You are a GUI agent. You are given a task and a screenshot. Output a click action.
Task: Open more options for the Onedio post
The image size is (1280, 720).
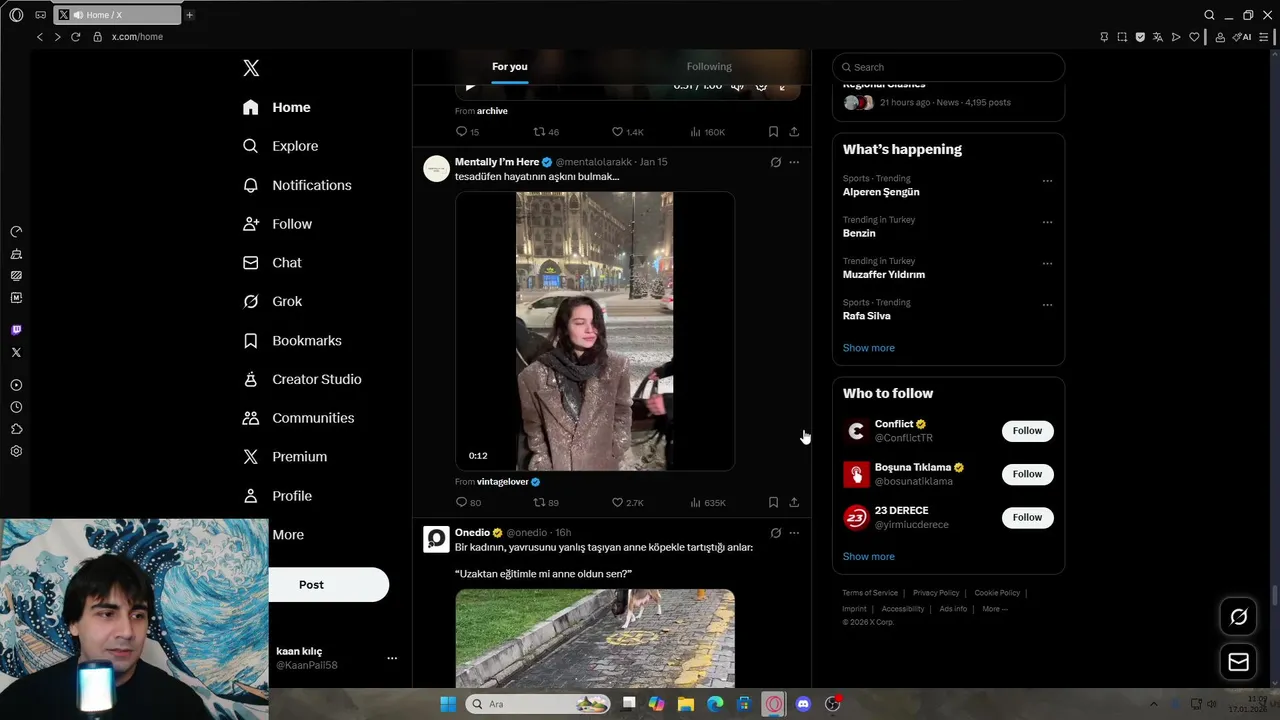794,533
